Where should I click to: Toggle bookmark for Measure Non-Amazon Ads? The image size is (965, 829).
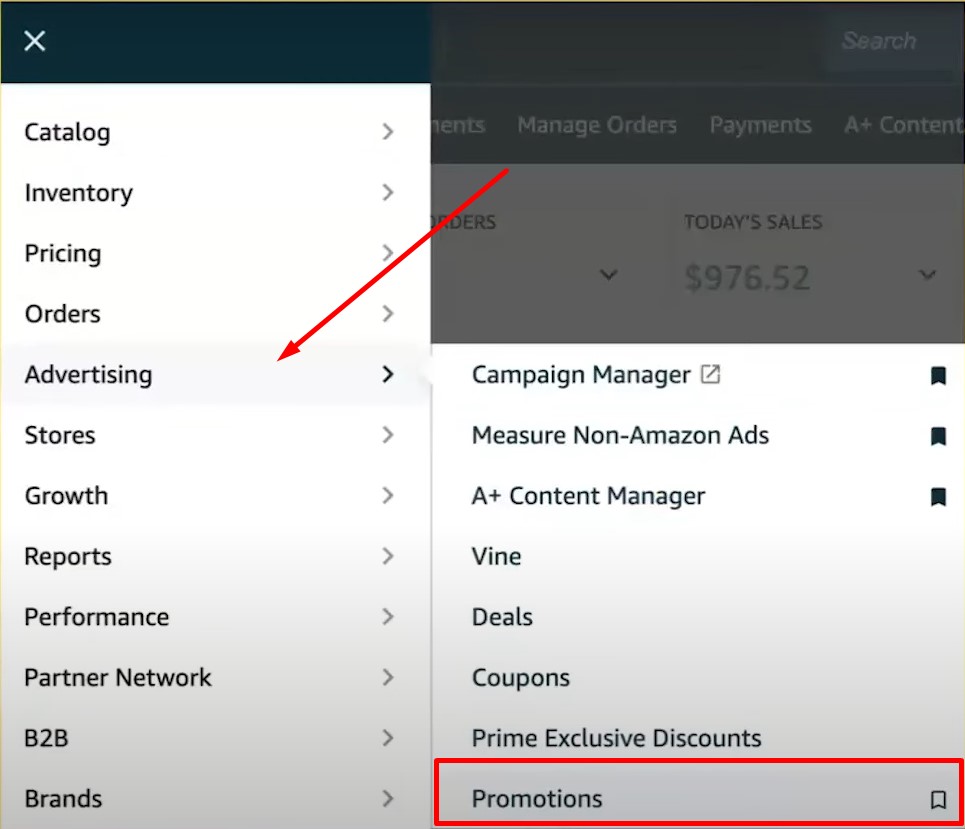click(938, 436)
